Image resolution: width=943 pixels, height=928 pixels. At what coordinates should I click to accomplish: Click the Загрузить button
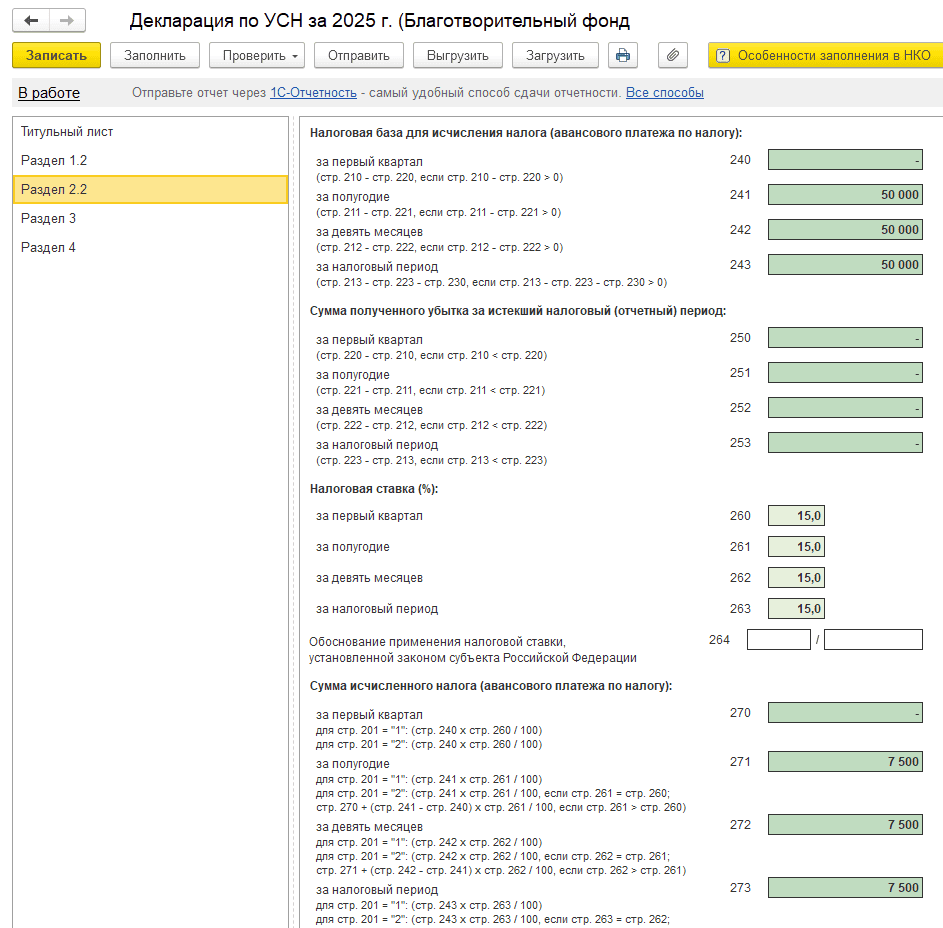(x=555, y=55)
